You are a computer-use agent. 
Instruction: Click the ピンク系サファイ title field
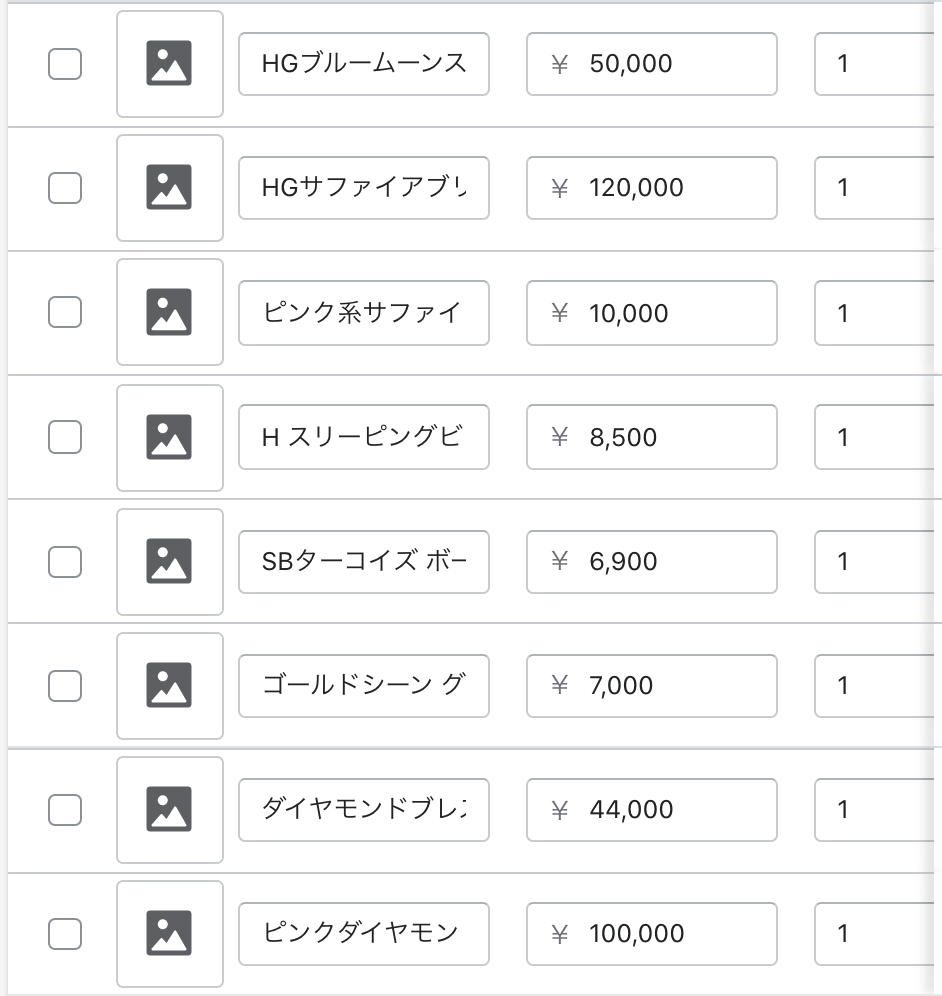(x=364, y=312)
